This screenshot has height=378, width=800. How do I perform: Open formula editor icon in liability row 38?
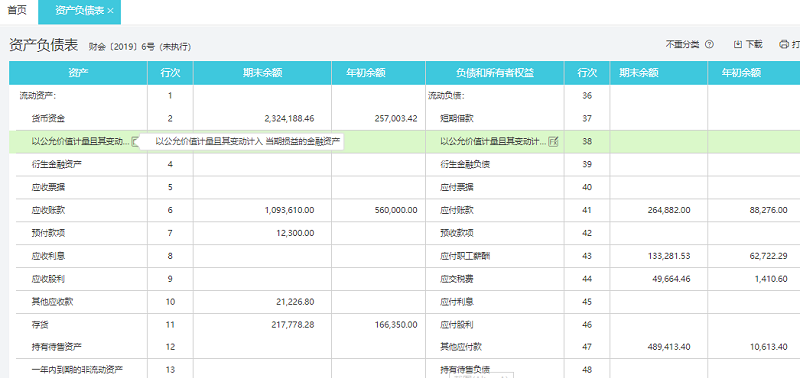[x=553, y=142]
